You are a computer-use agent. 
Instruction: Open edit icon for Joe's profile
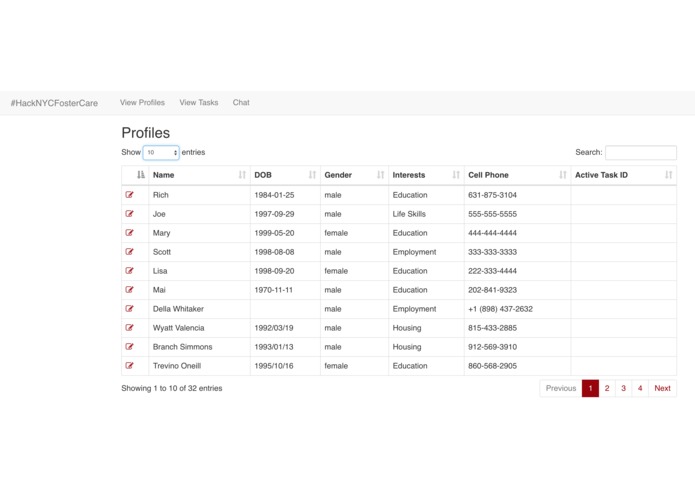coord(129,214)
